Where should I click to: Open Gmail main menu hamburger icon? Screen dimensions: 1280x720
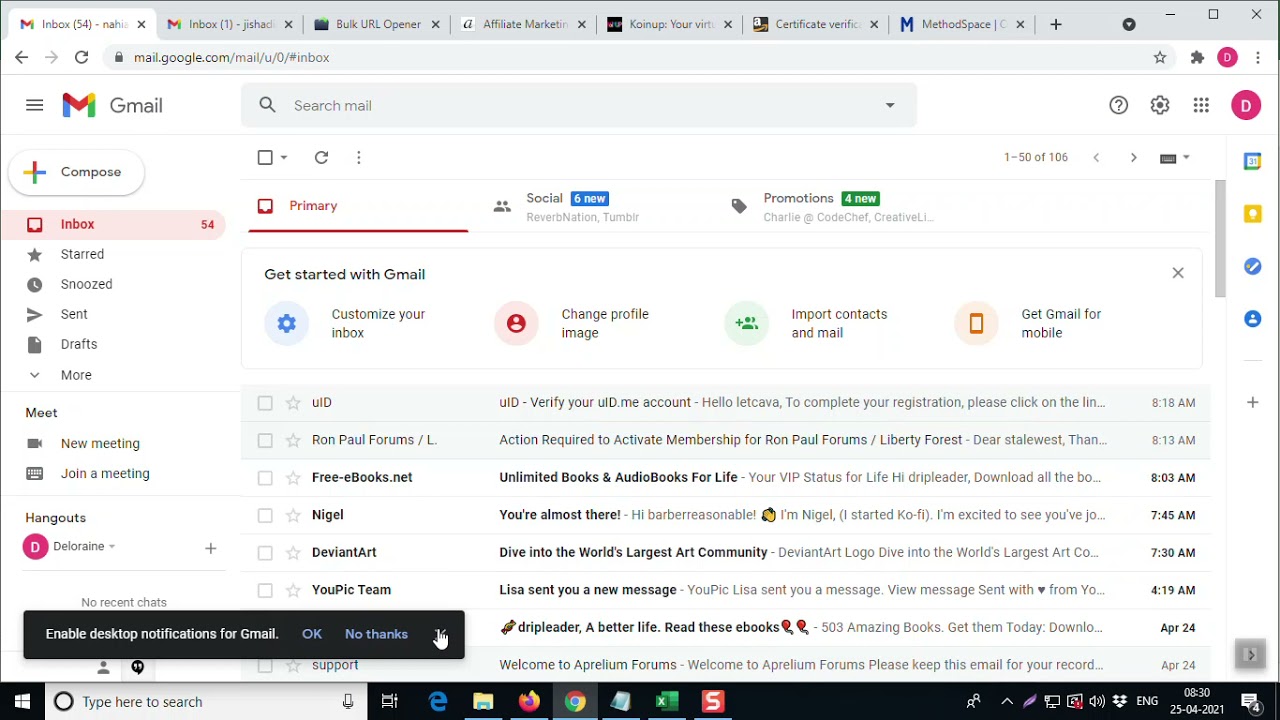coord(35,105)
